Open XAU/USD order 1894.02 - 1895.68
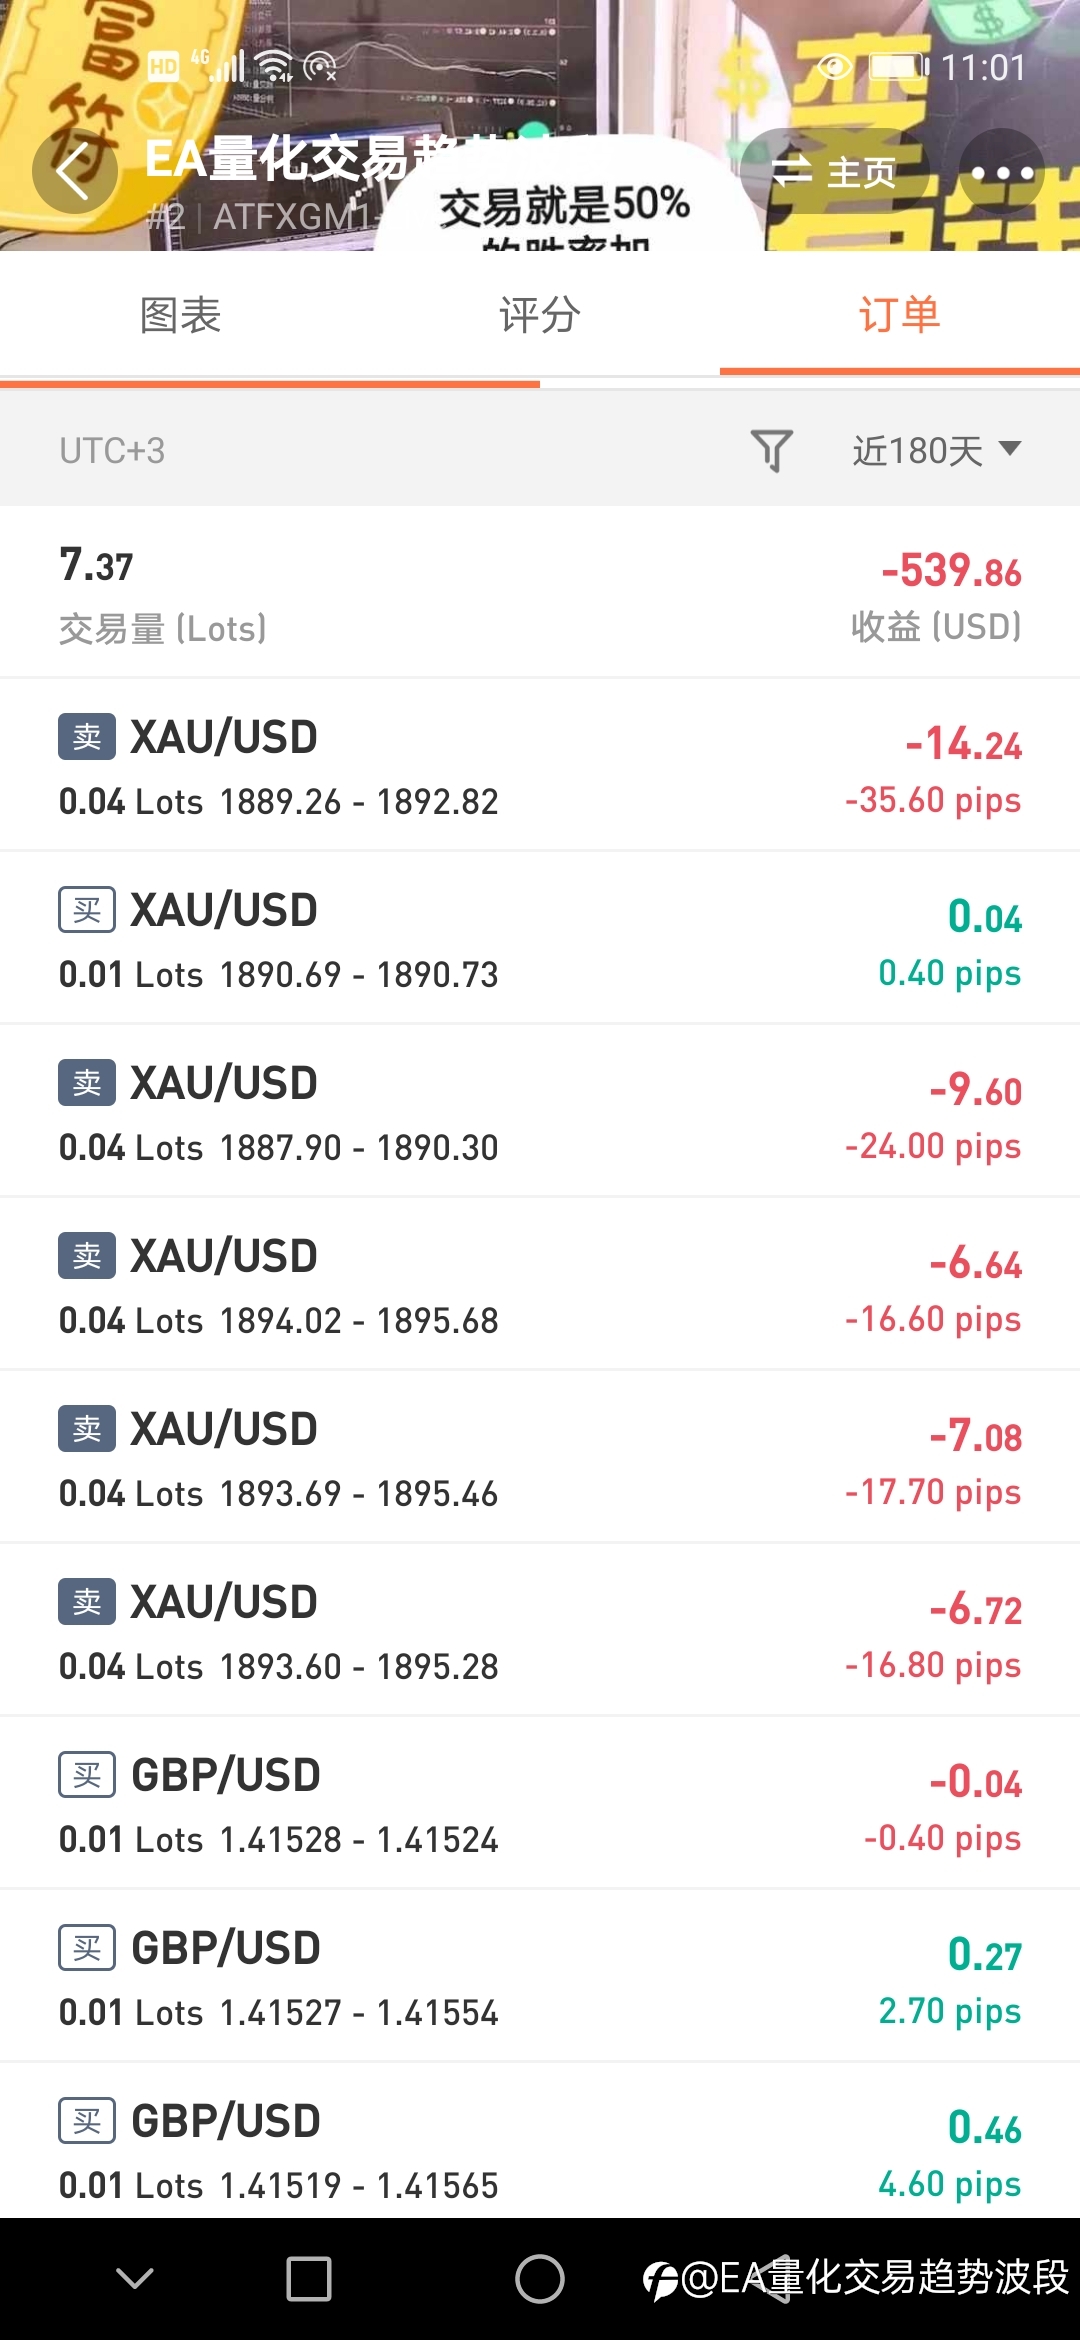The height and width of the screenshot is (2340, 1080). coord(540,1285)
